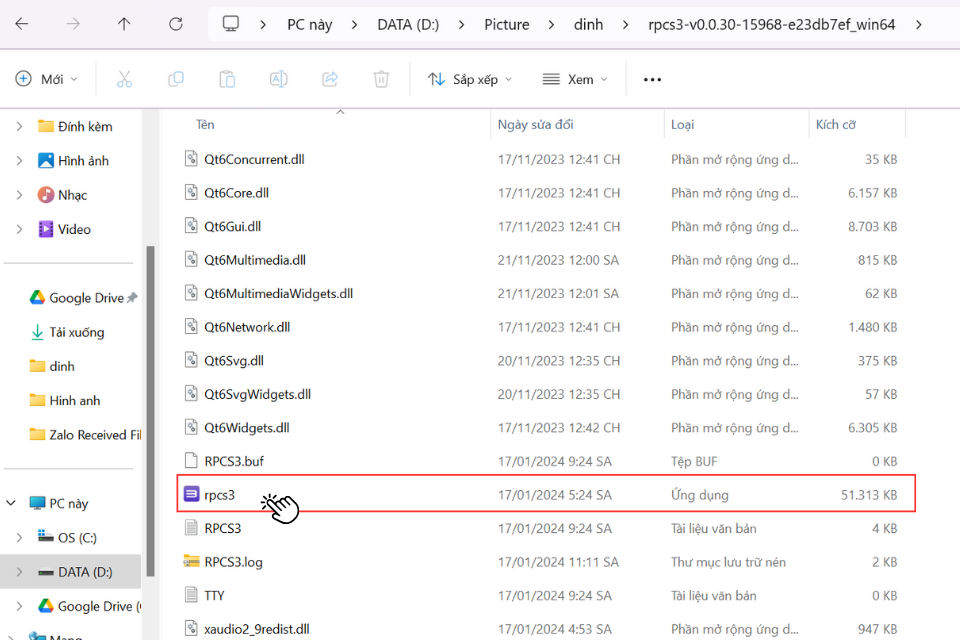Select the Qt6Core.dll file
The image size is (960, 640).
pyautogui.click(x=541, y=193)
